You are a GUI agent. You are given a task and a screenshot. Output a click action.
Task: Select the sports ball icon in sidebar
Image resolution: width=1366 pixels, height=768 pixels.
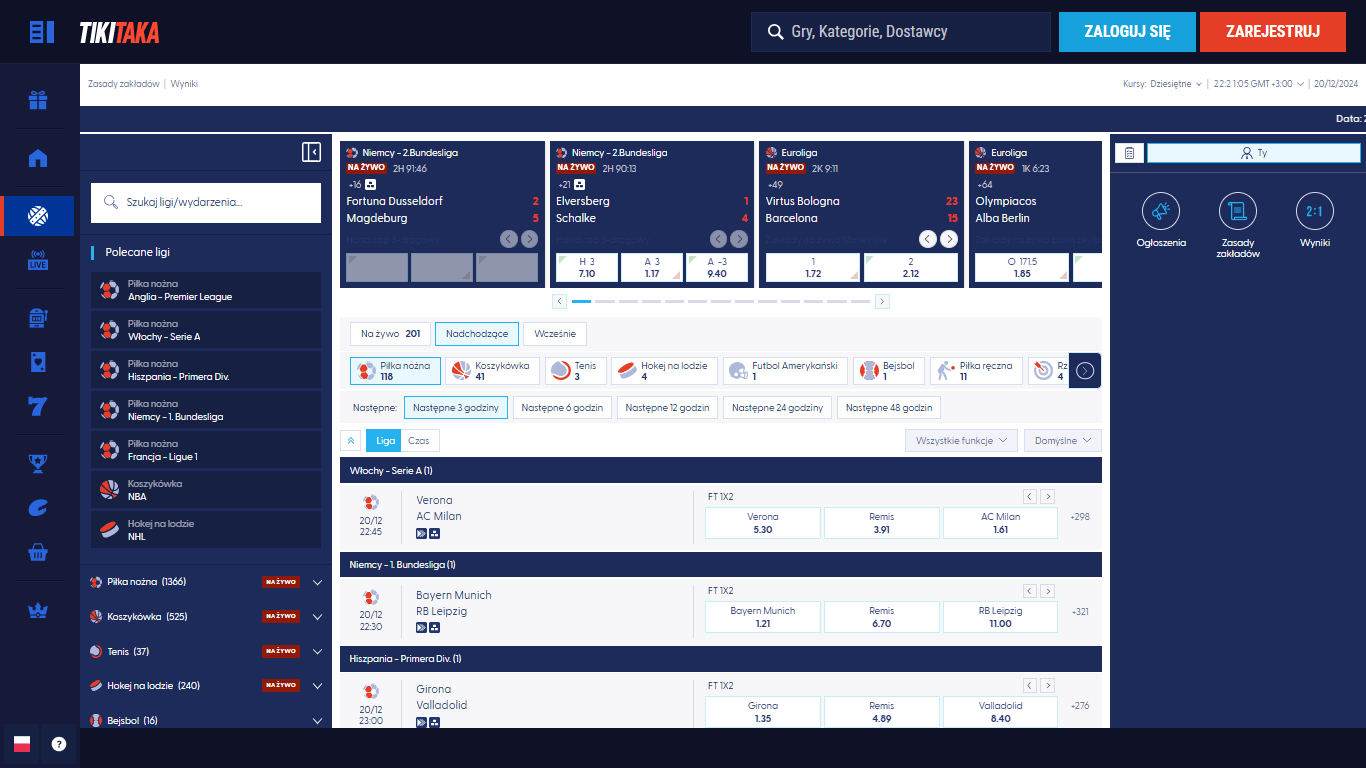(38, 215)
